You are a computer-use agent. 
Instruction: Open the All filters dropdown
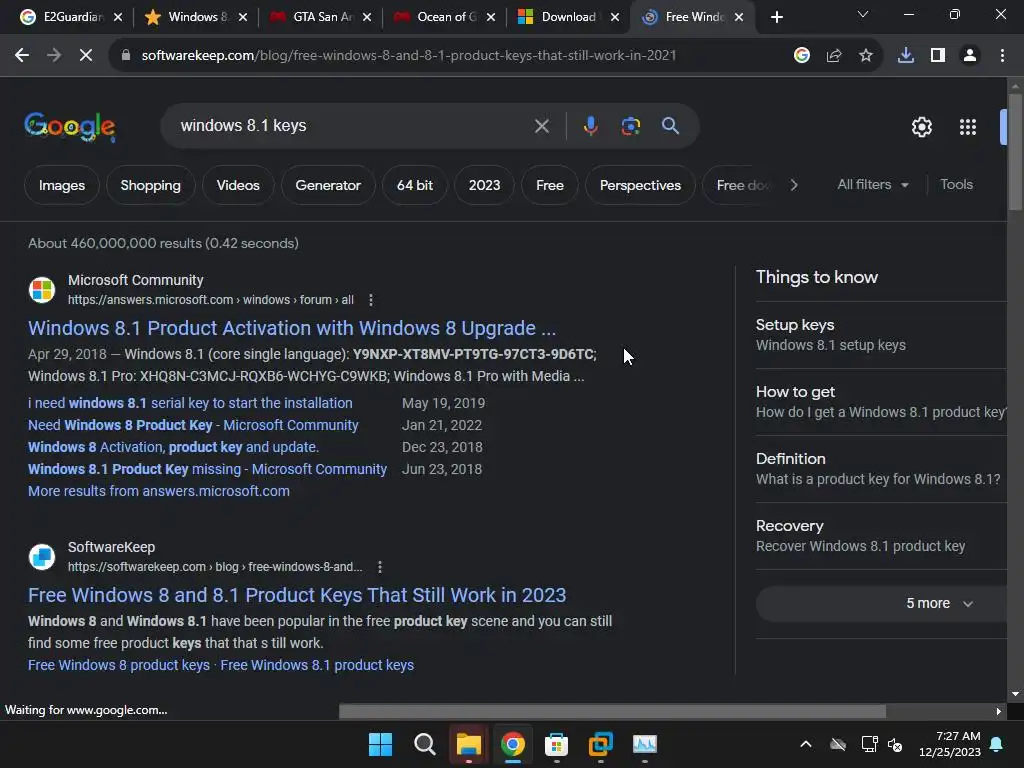coord(872,185)
